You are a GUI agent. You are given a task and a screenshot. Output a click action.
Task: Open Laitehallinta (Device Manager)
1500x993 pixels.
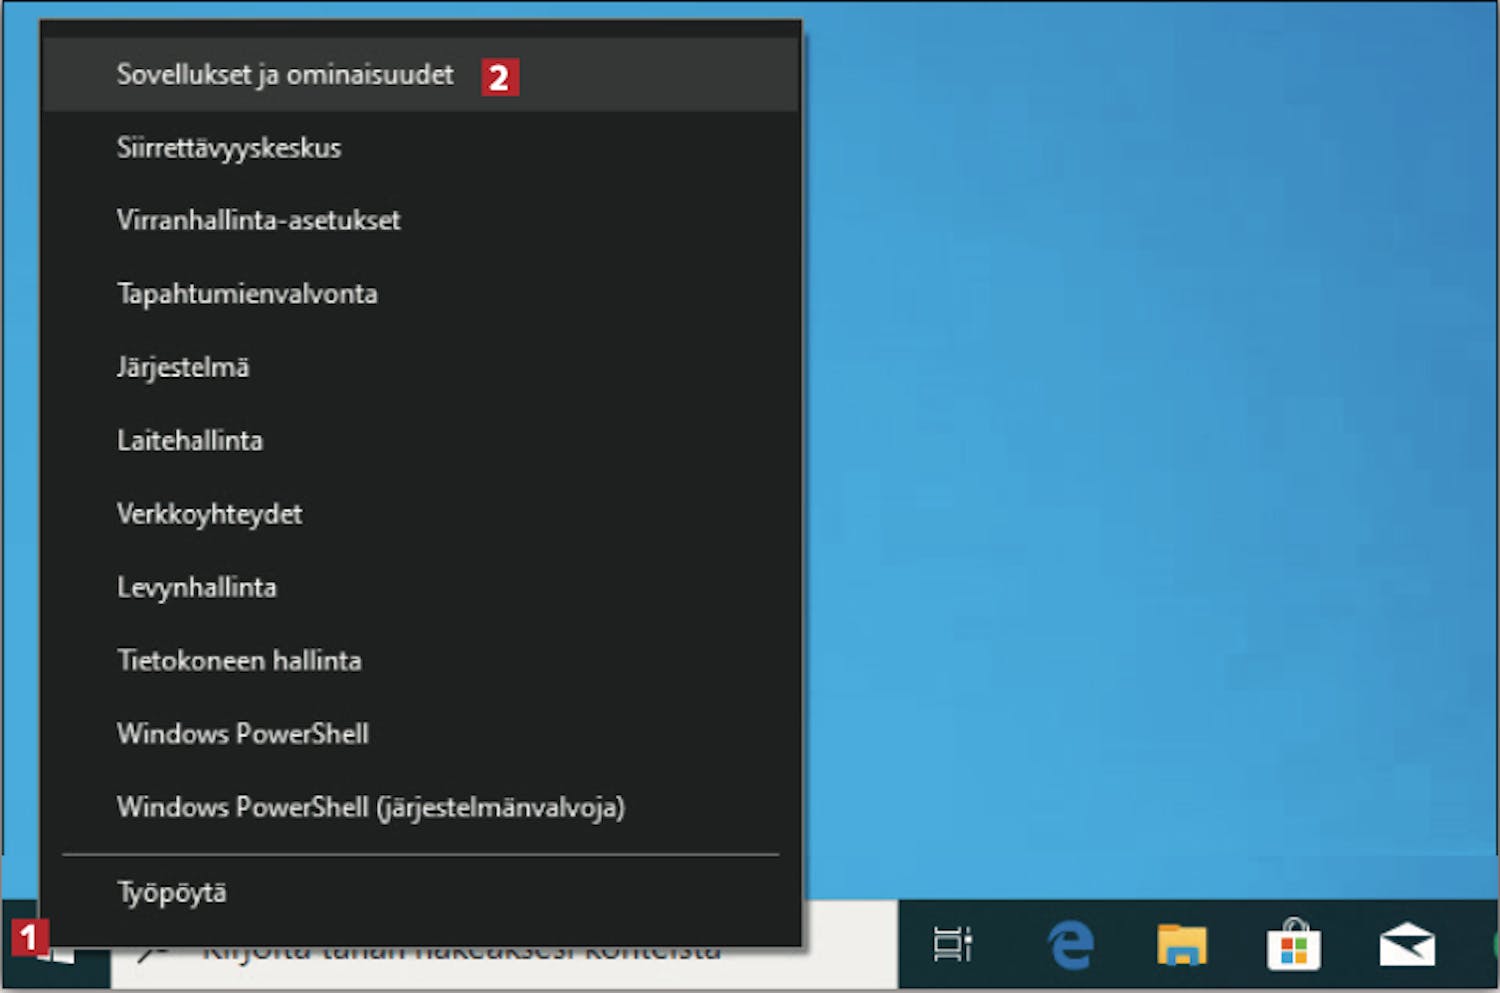[190, 441]
